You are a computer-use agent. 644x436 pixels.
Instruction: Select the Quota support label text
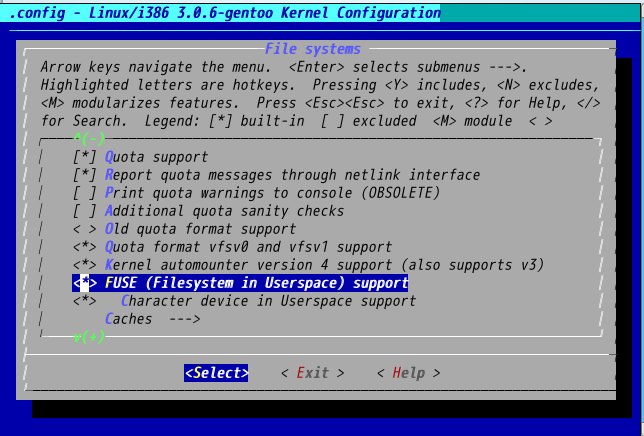click(156, 157)
